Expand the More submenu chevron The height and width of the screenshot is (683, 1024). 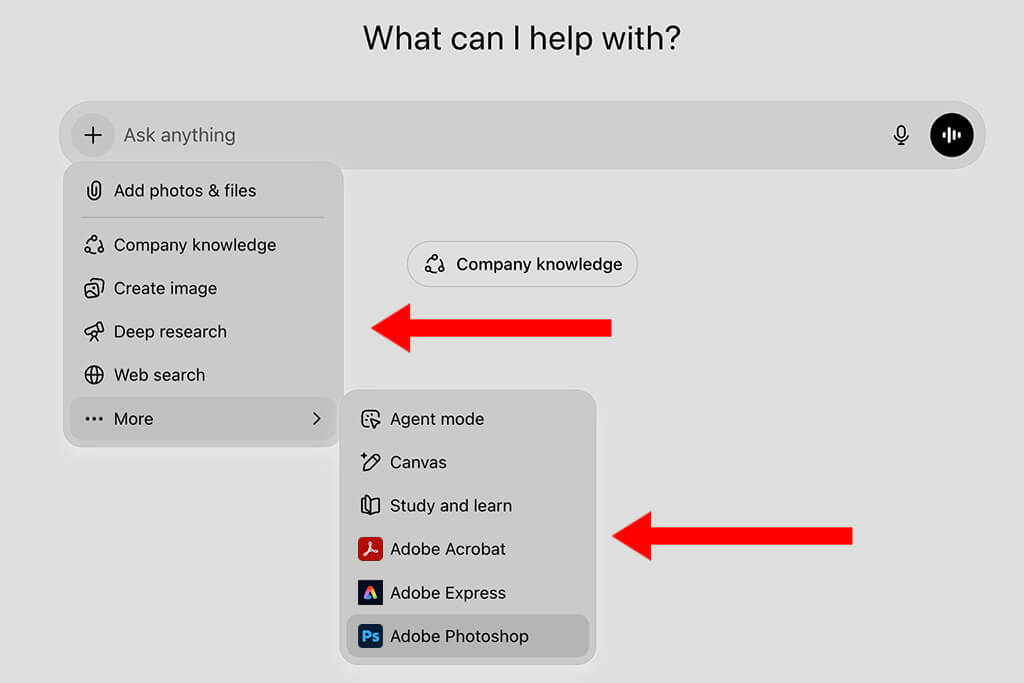pyautogui.click(x=317, y=419)
